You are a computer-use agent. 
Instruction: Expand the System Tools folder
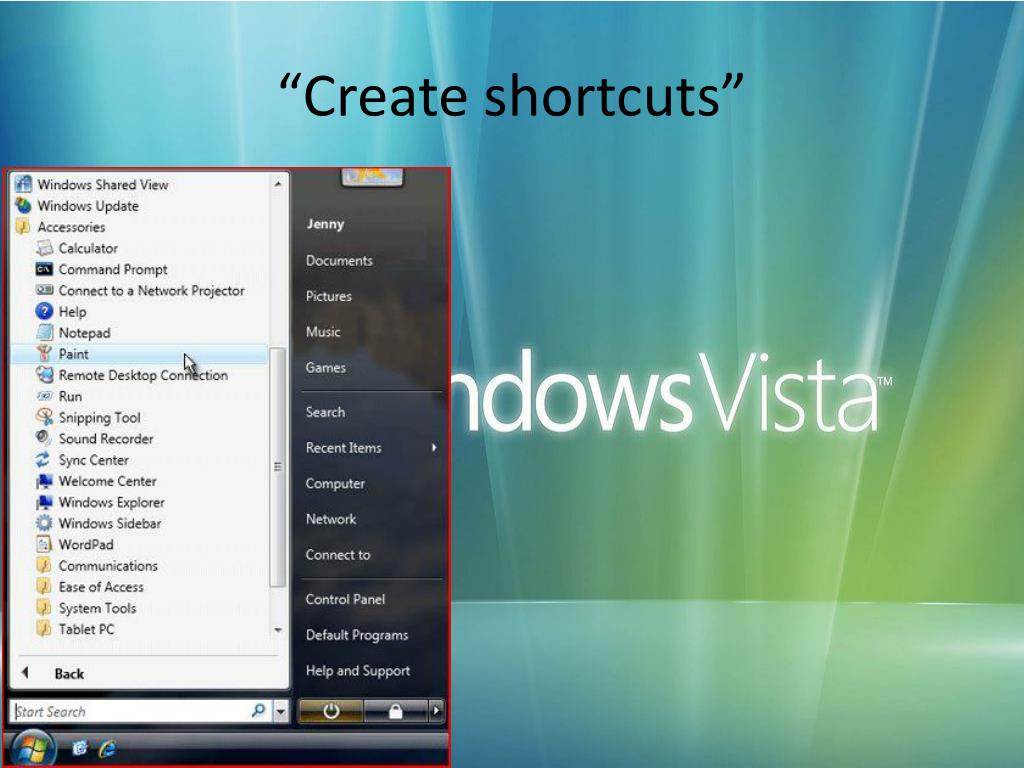86,608
